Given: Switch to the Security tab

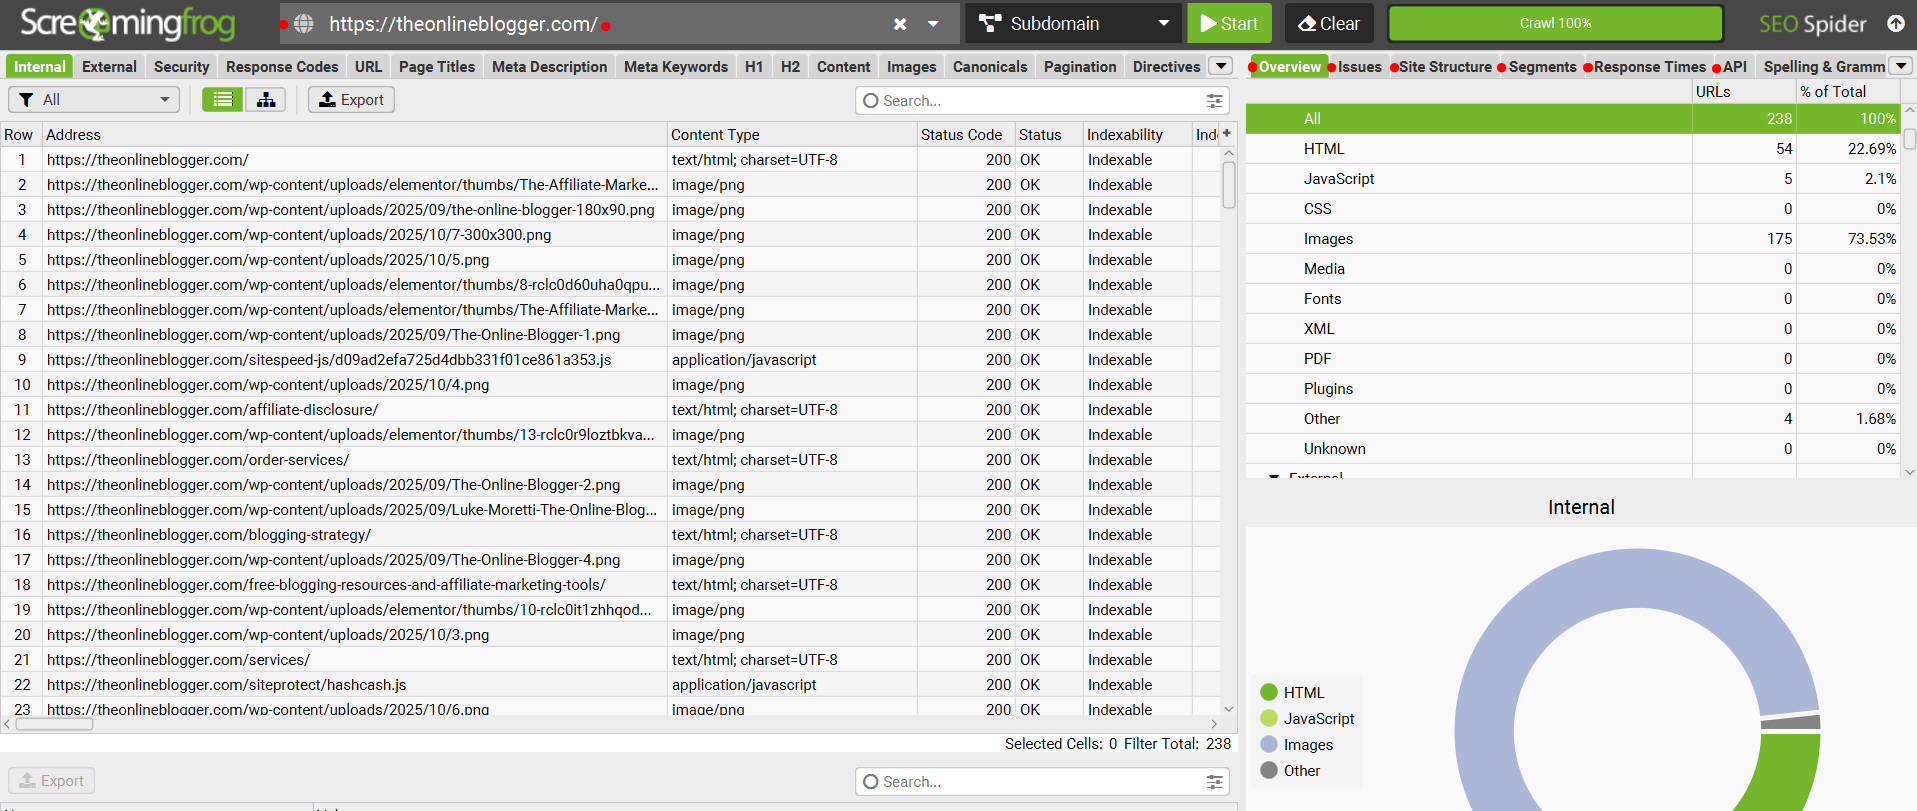Looking at the screenshot, I should coord(181,66).
